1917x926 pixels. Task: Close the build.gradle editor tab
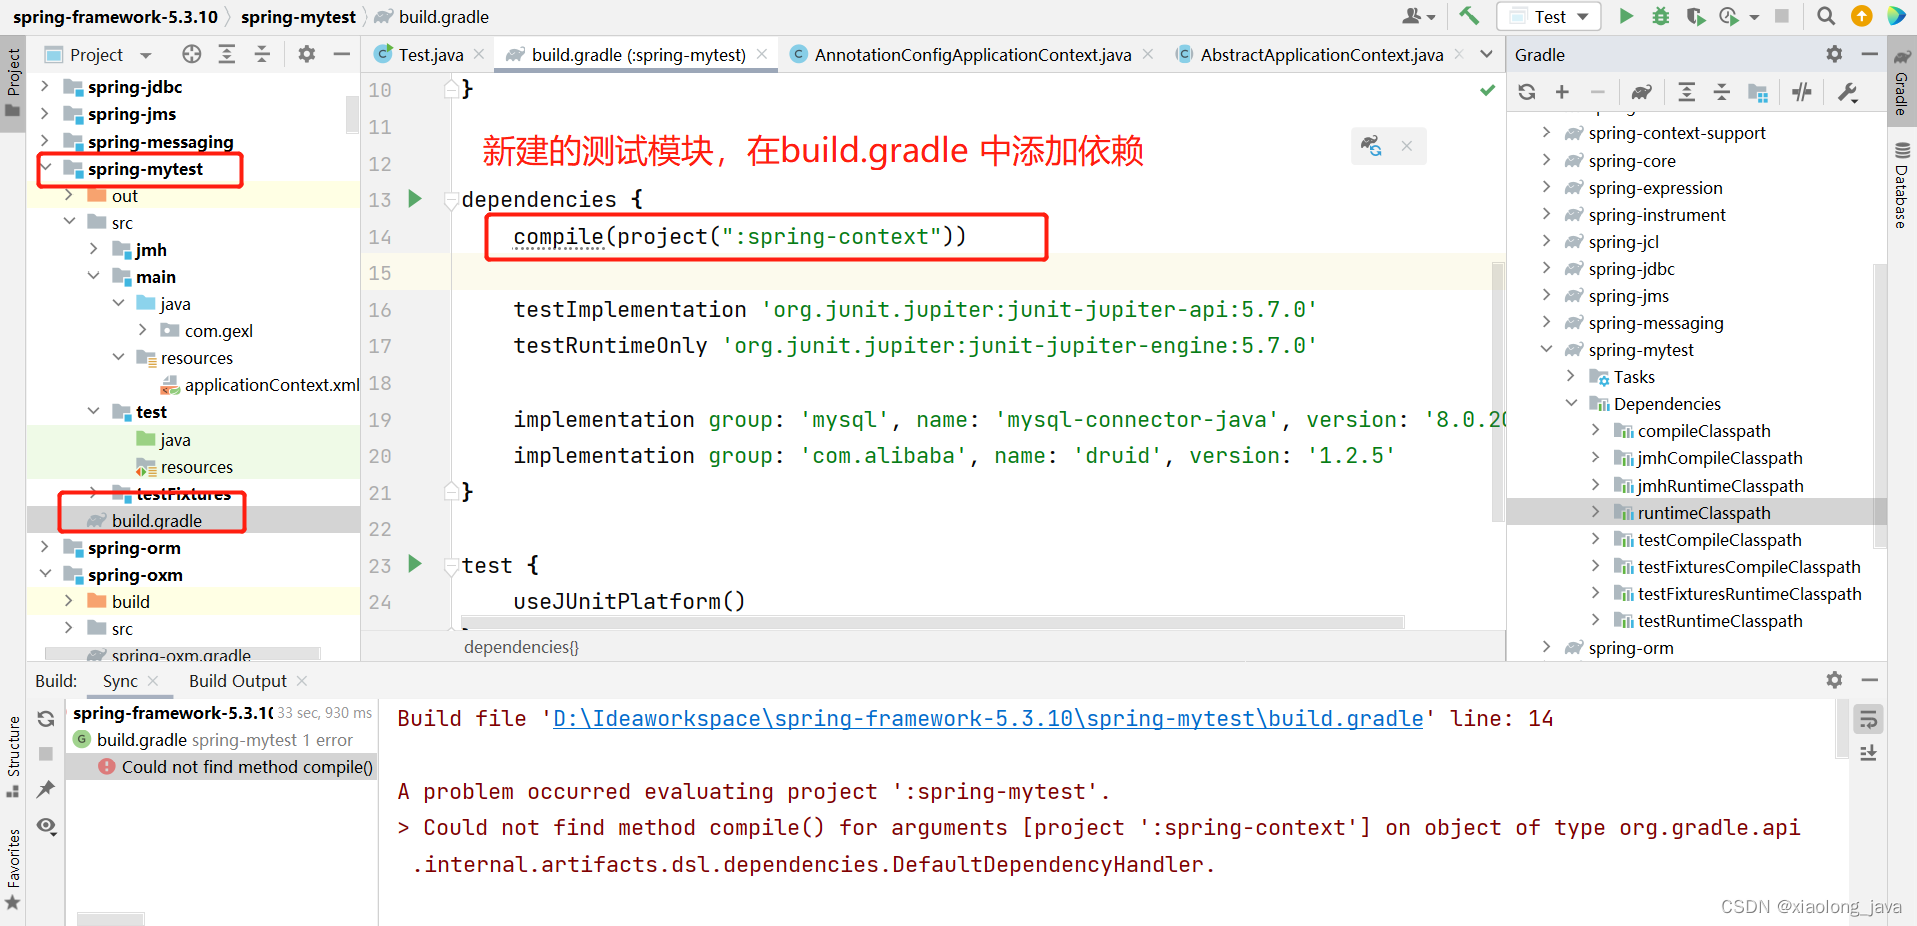click(762, 54)
